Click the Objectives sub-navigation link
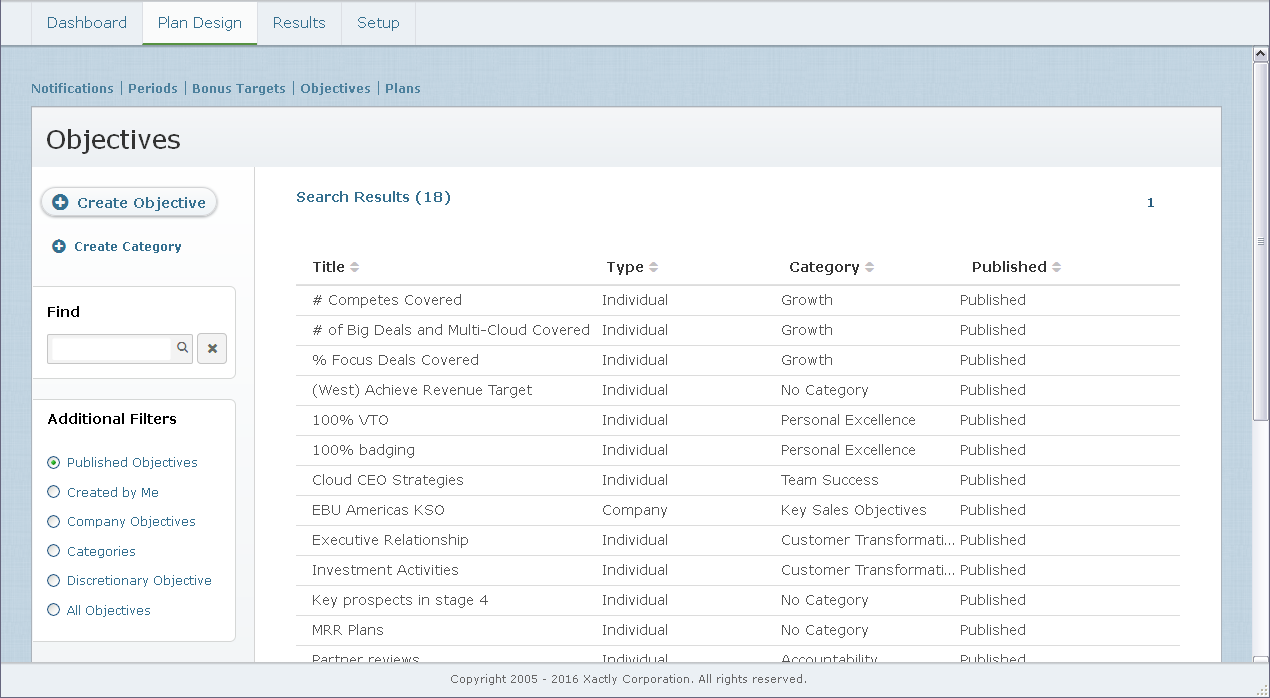The height and width of the screenshot is (698, 1270). tap(335, 88)
